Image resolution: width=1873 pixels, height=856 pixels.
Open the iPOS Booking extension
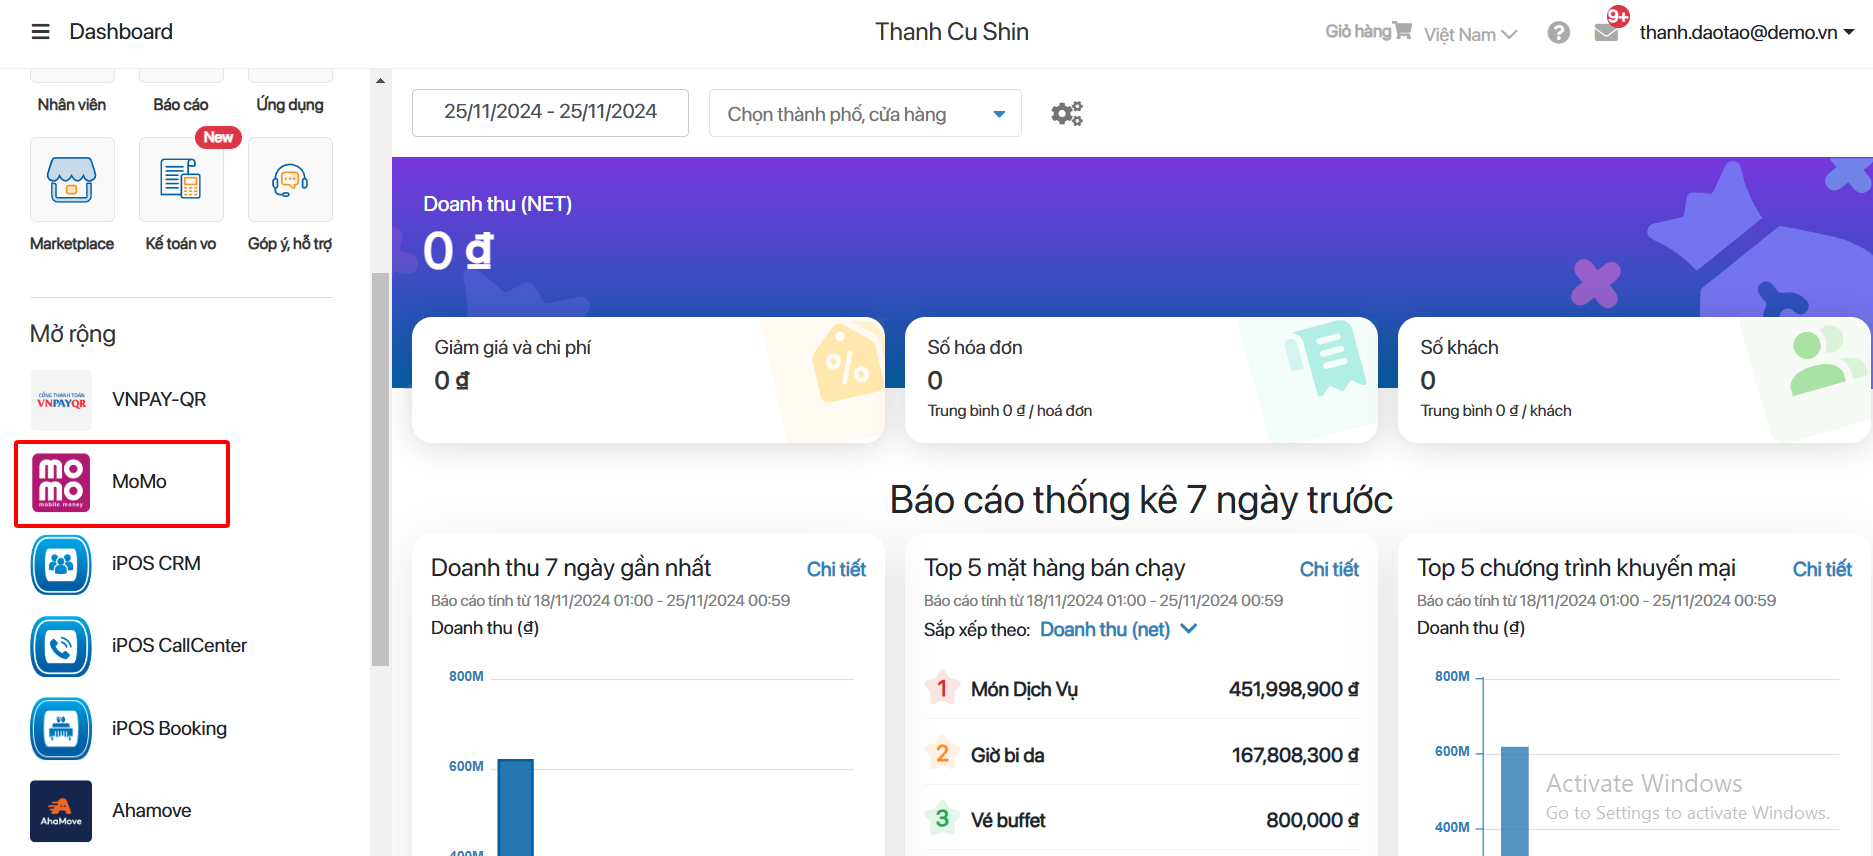(x=61, y=729)
